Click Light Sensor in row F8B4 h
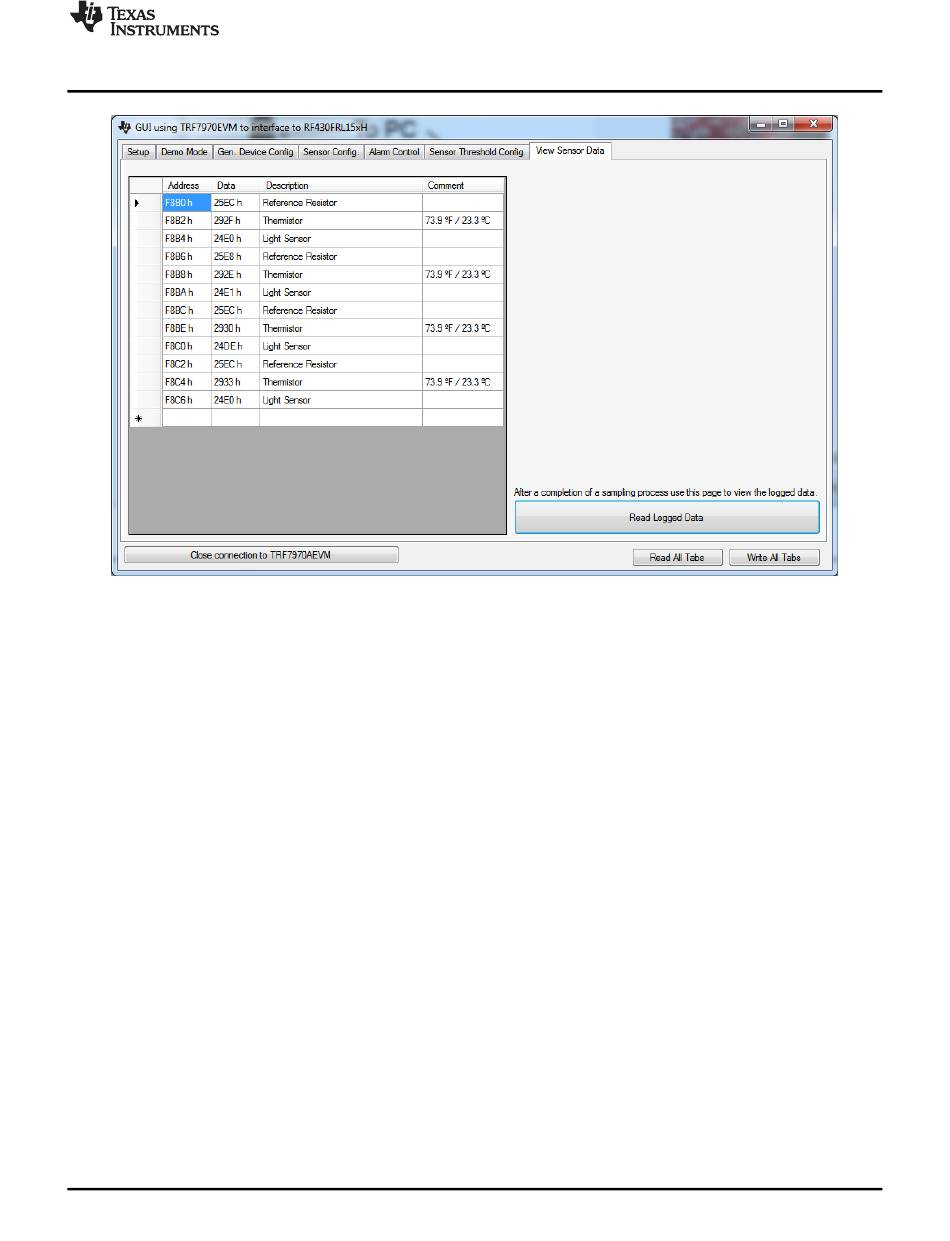This screenshot has width=950, height=1241. click(341, 239)
